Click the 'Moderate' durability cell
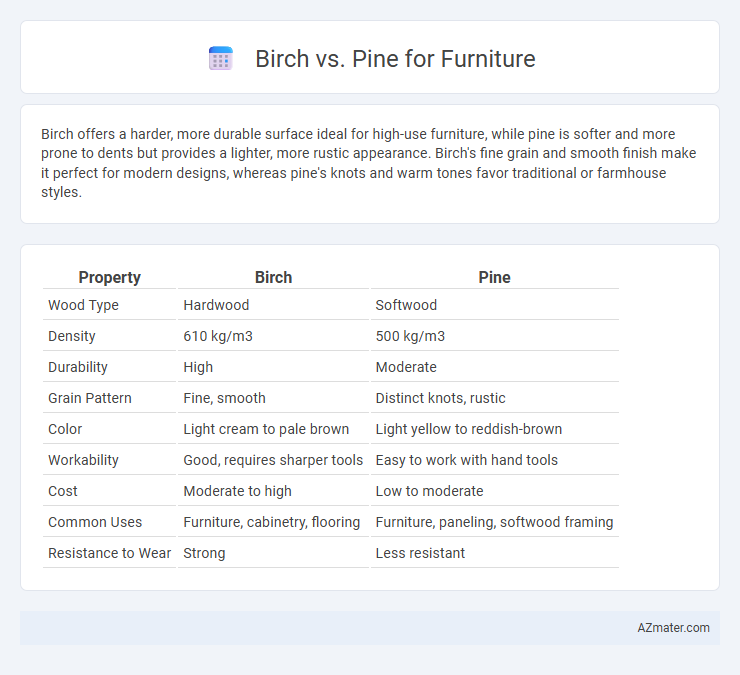 coord(406,367)
